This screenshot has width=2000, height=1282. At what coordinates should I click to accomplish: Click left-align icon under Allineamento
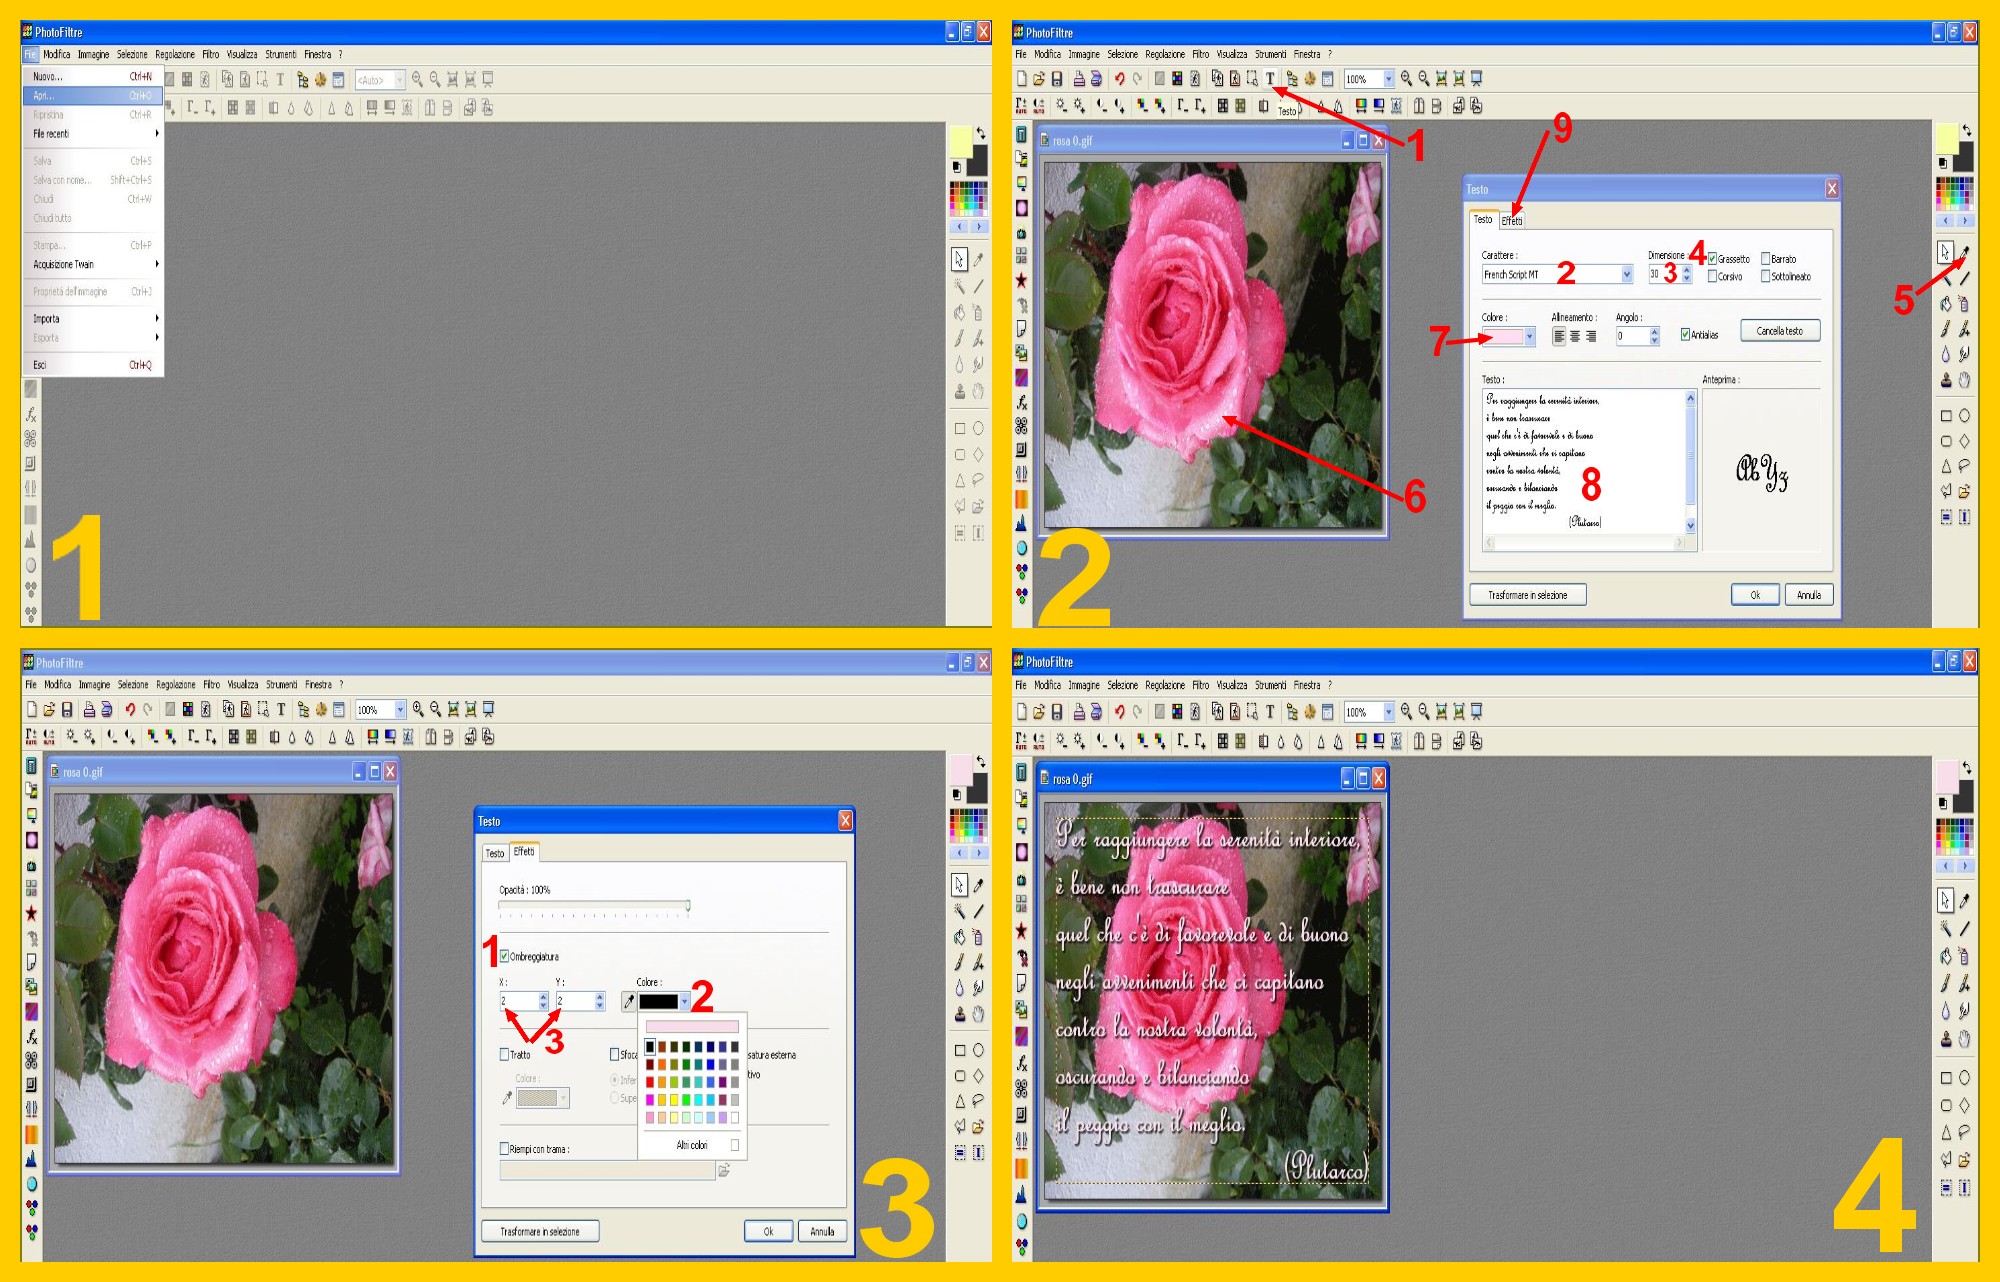click(x=1559, y=337)
